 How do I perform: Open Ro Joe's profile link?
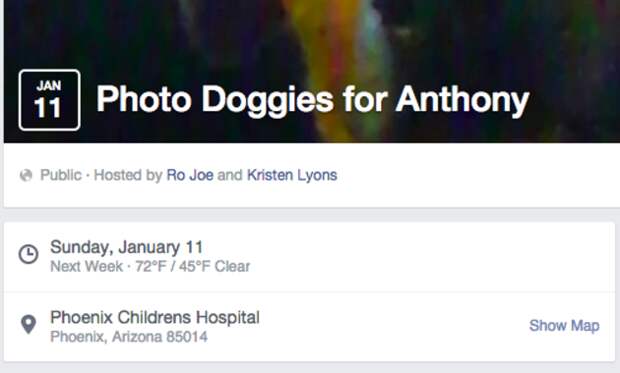tap(190, 175)
